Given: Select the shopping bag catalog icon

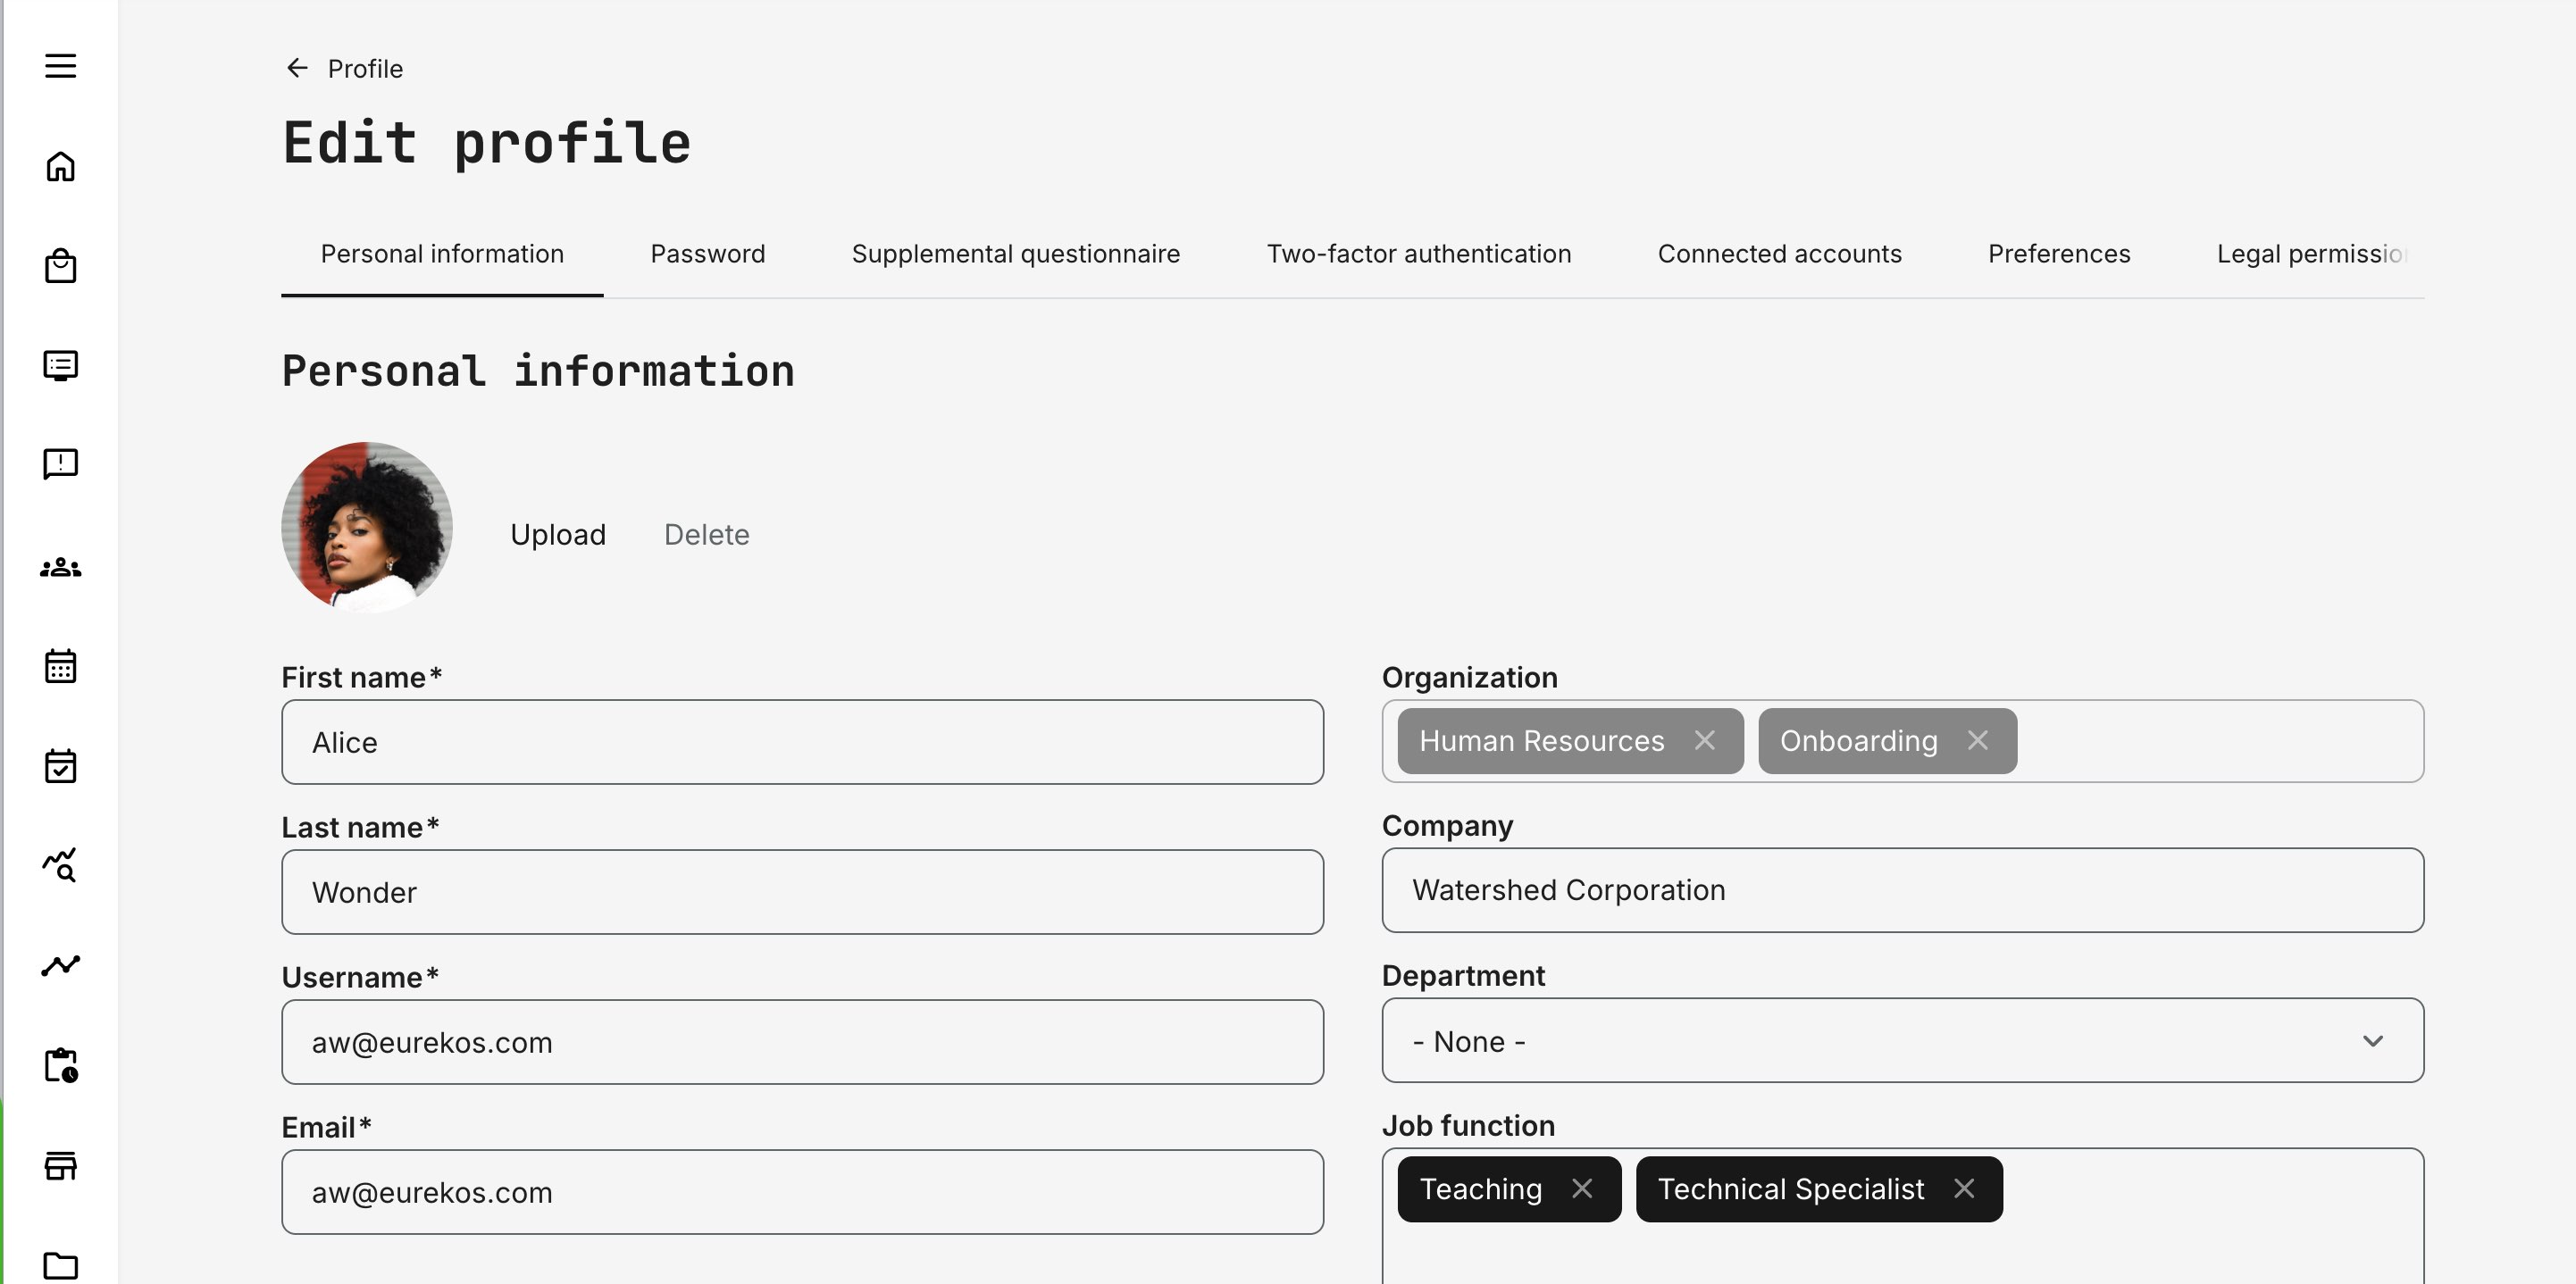Looking at the screenshot, I should 61,265.
